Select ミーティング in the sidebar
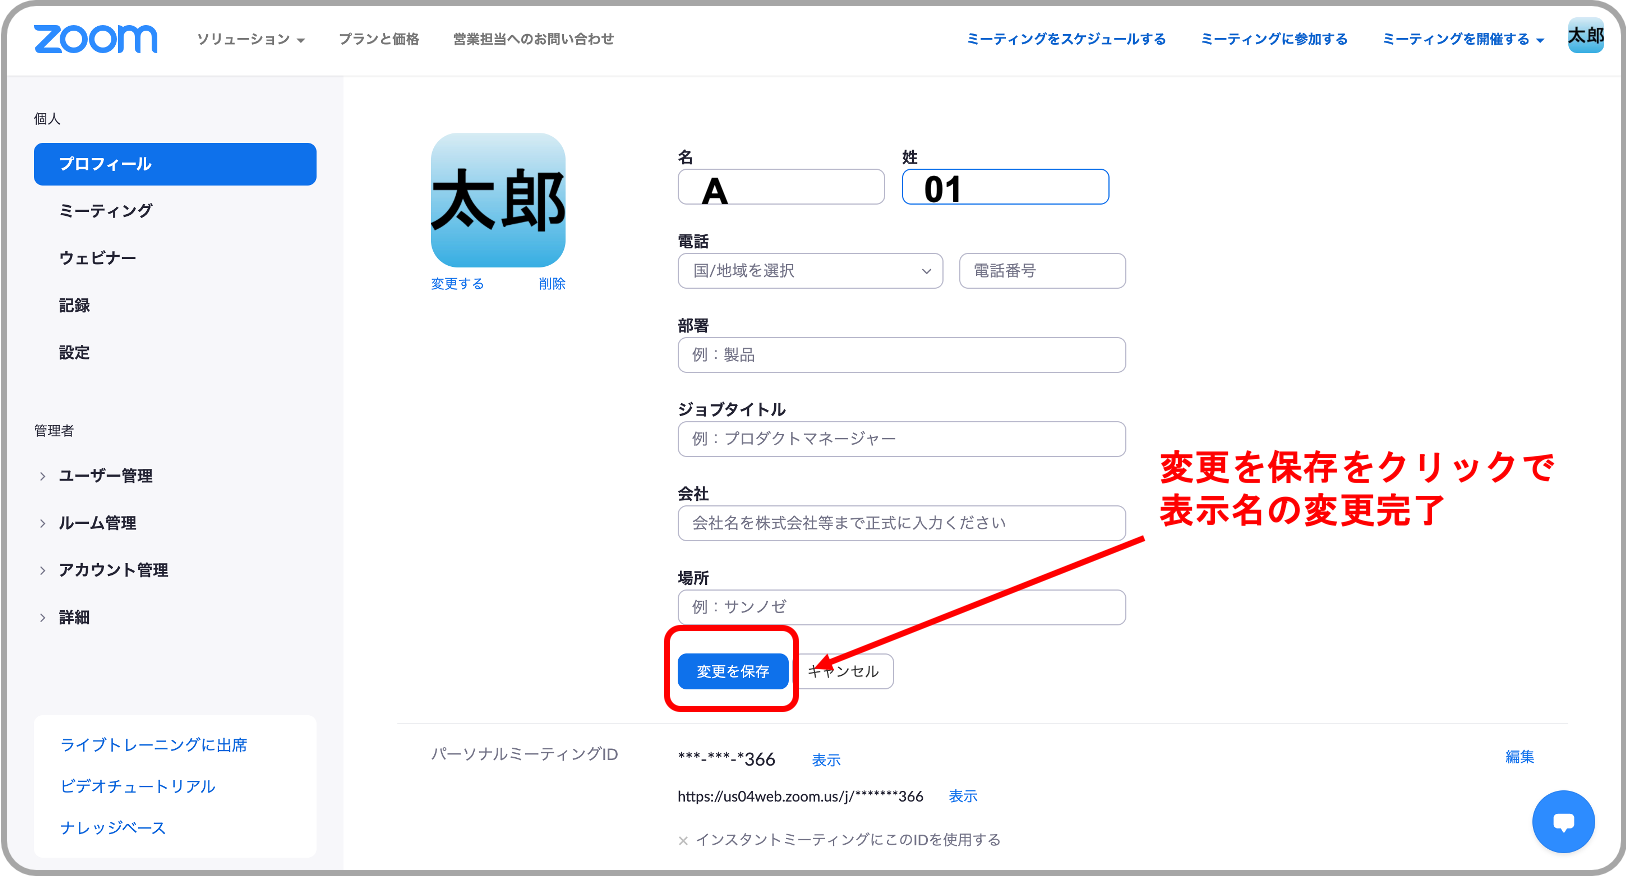The height and width of the screenshot is (876, 1626). [106, 211]
